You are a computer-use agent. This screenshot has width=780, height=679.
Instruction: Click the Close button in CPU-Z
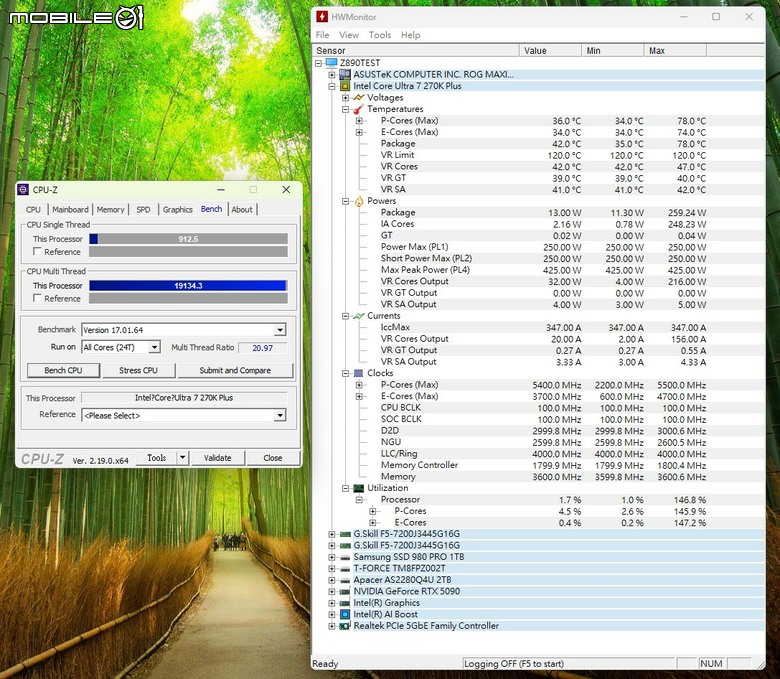273,458
